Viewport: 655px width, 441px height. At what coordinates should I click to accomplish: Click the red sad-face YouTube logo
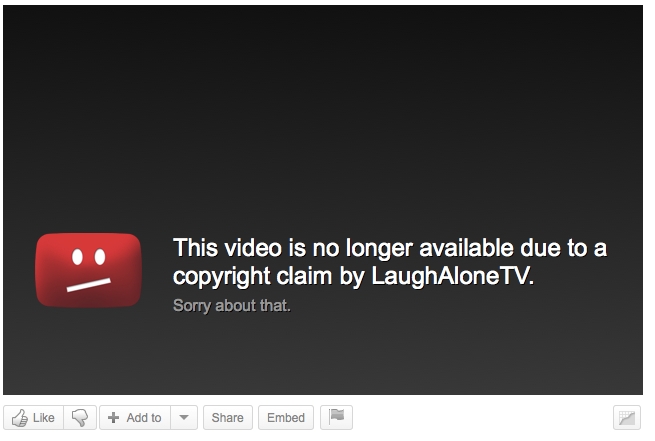[x=89, y=270]
